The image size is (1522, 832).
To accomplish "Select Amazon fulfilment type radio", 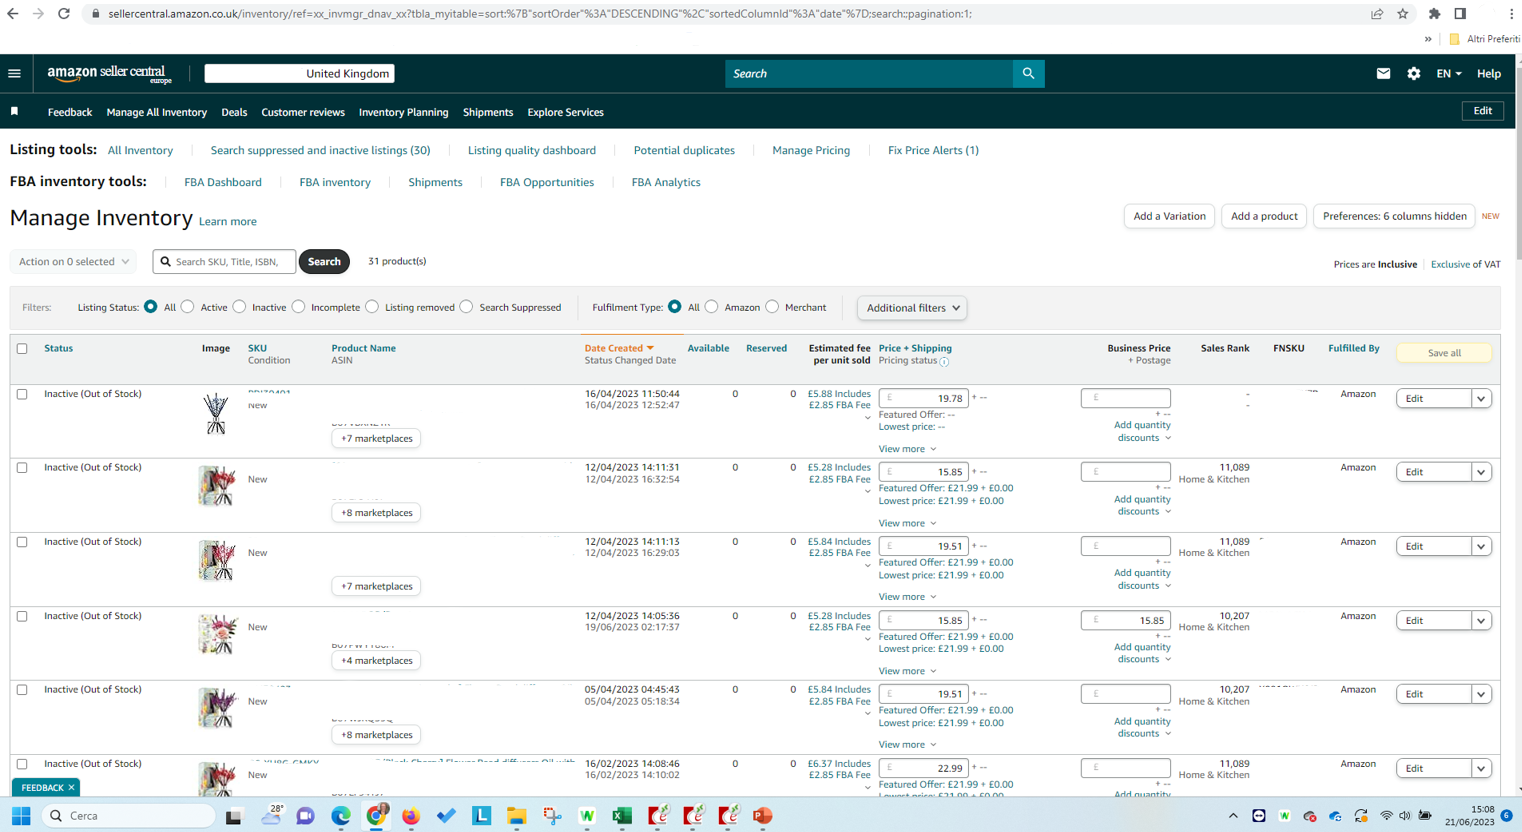I will (x=712, y=307).
